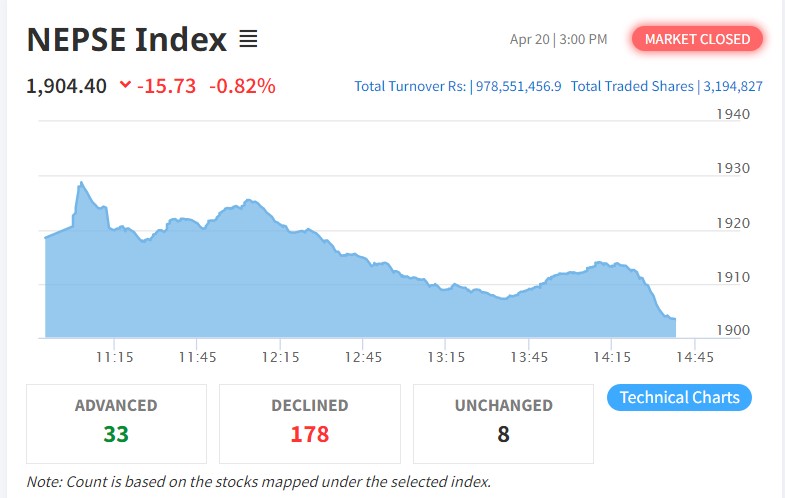The width and height of the screenshot is (785, 498).
Task: Select the Declined stocks count card
Action: pyautogui.click(x=310, y=423)
